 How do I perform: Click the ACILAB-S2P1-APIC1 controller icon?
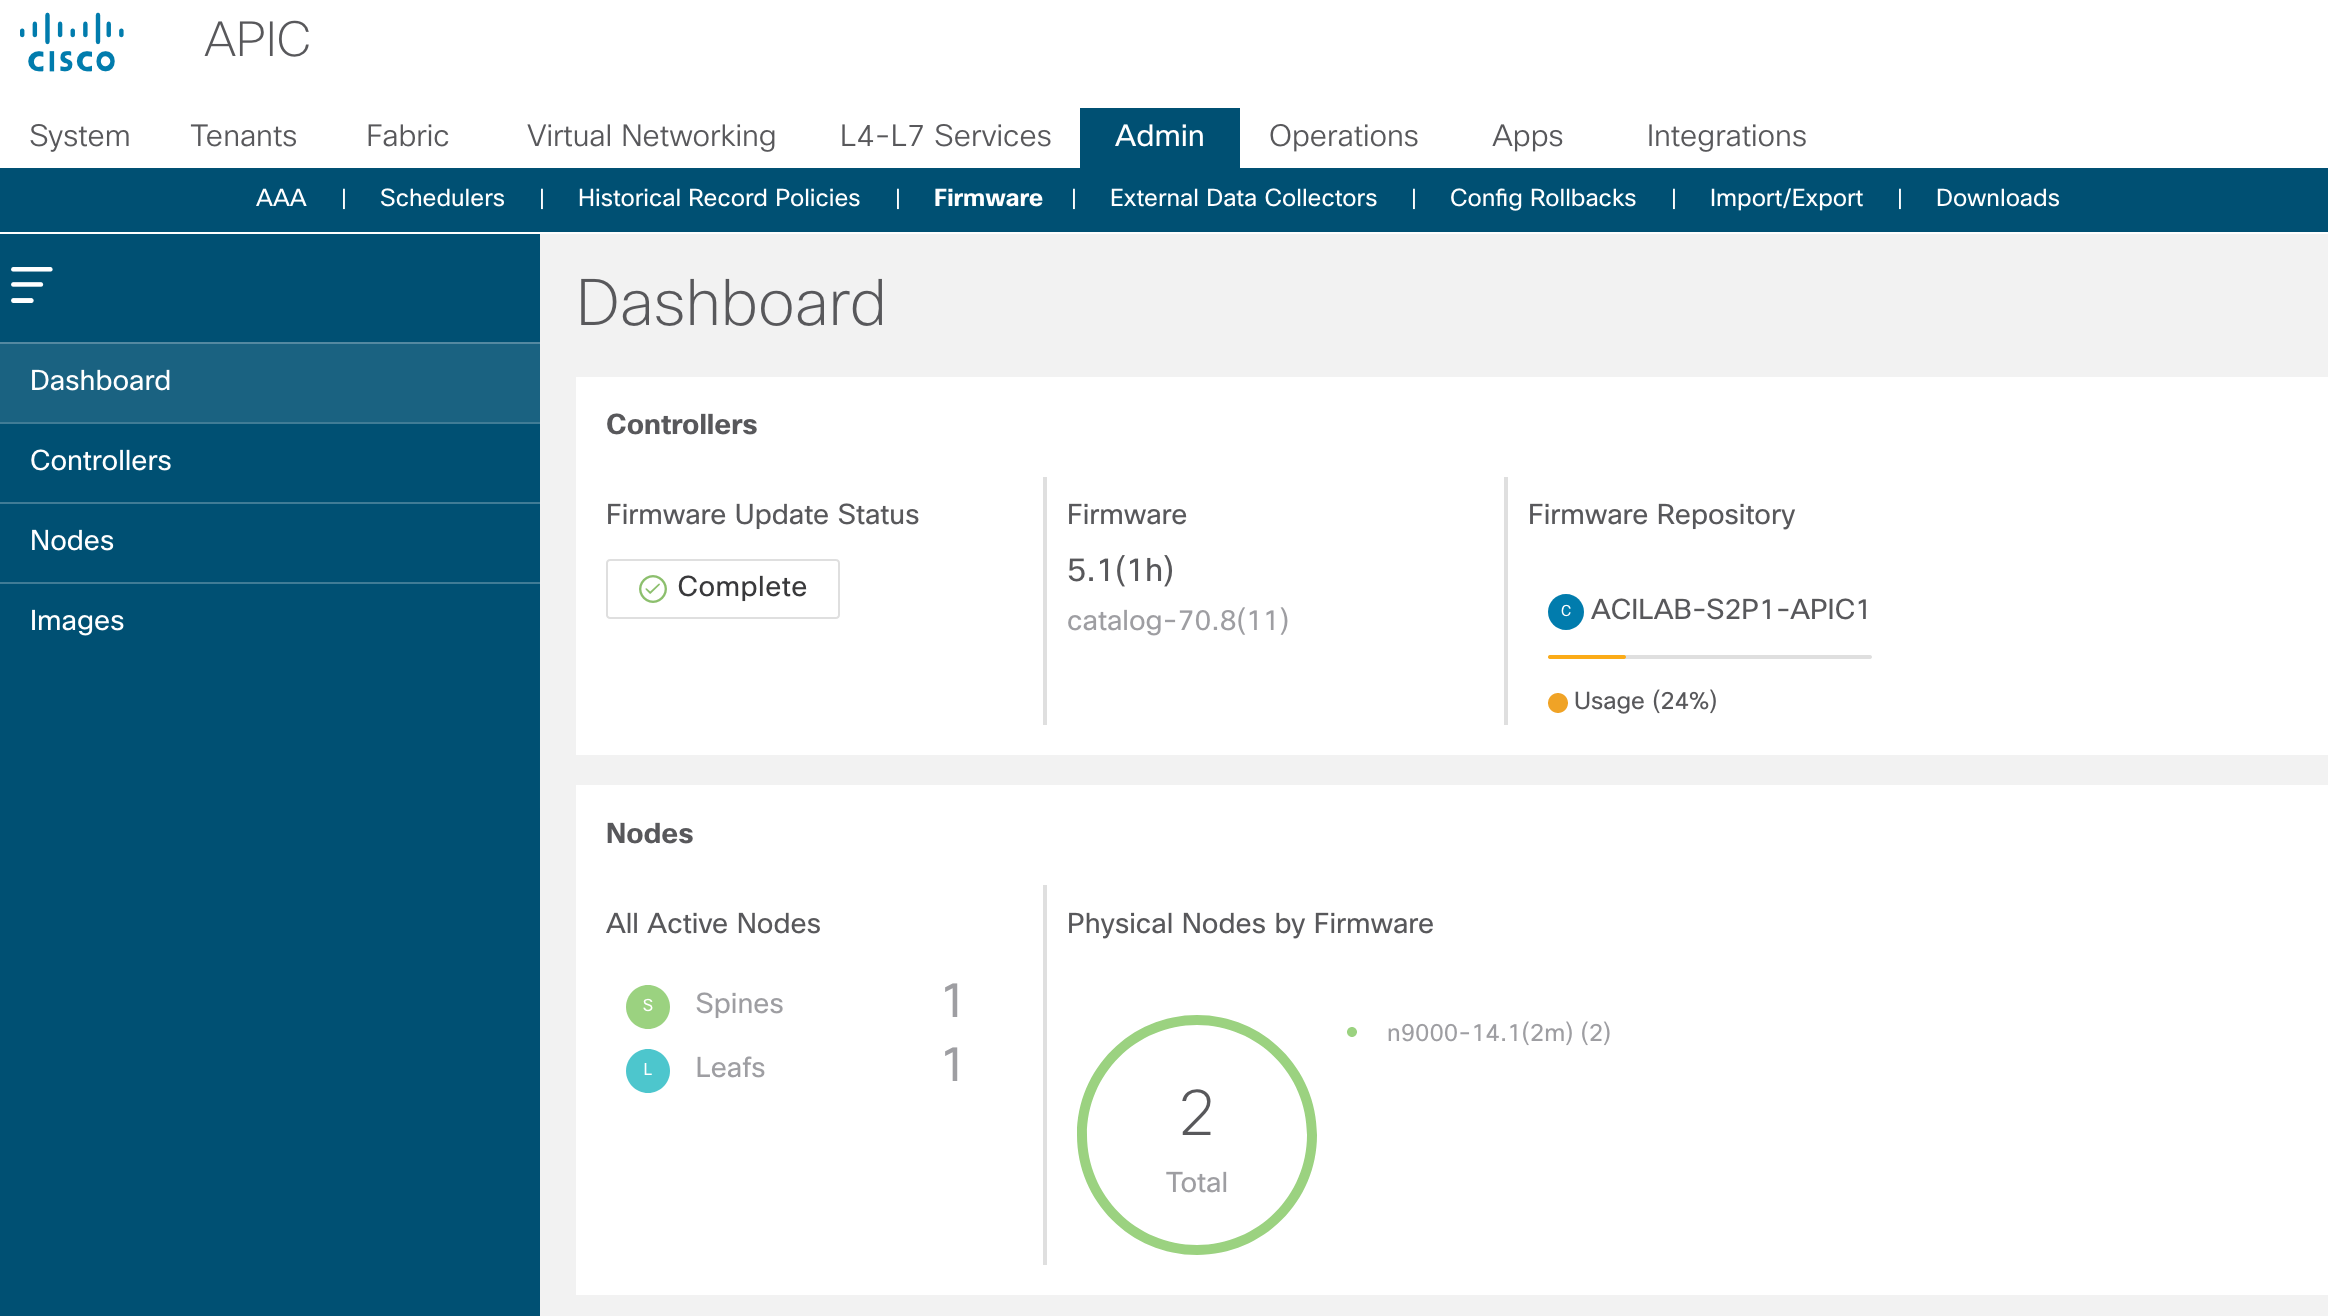click(x=1565, y=611)
